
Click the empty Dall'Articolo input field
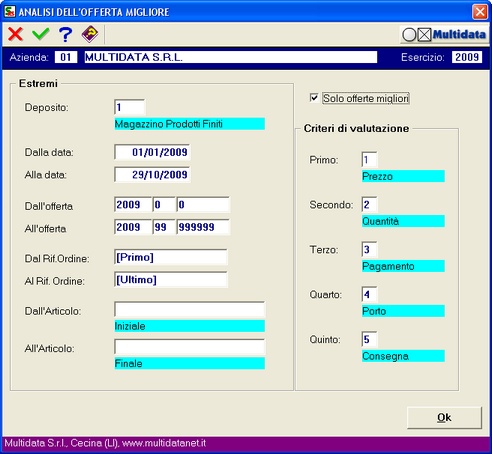click(189, 310)
